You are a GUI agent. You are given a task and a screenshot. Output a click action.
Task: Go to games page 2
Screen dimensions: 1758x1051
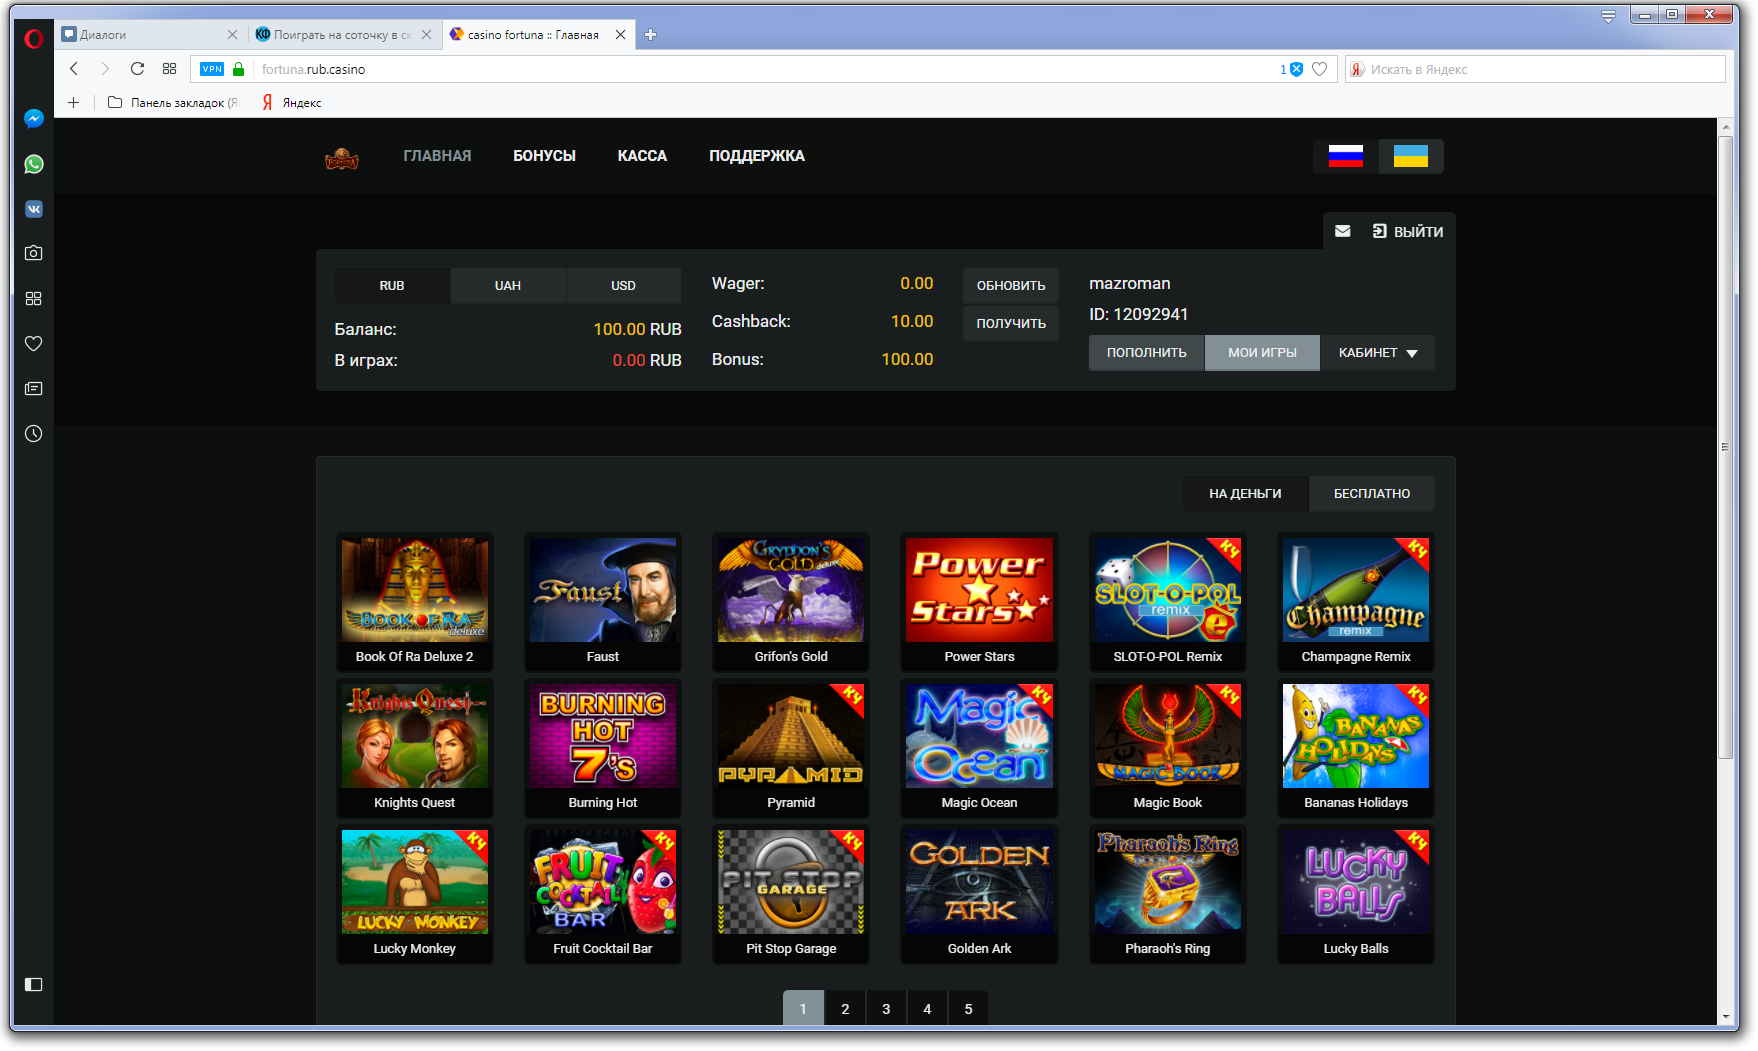[x=845, y=1008]
